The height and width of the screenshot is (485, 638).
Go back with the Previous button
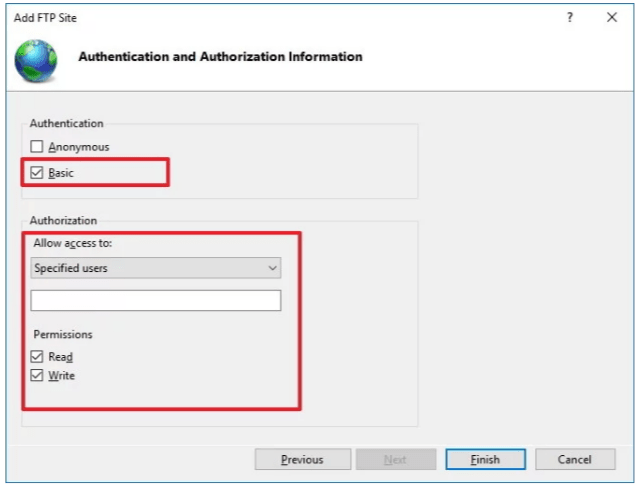pyautogui.click(x=303, y=459)
